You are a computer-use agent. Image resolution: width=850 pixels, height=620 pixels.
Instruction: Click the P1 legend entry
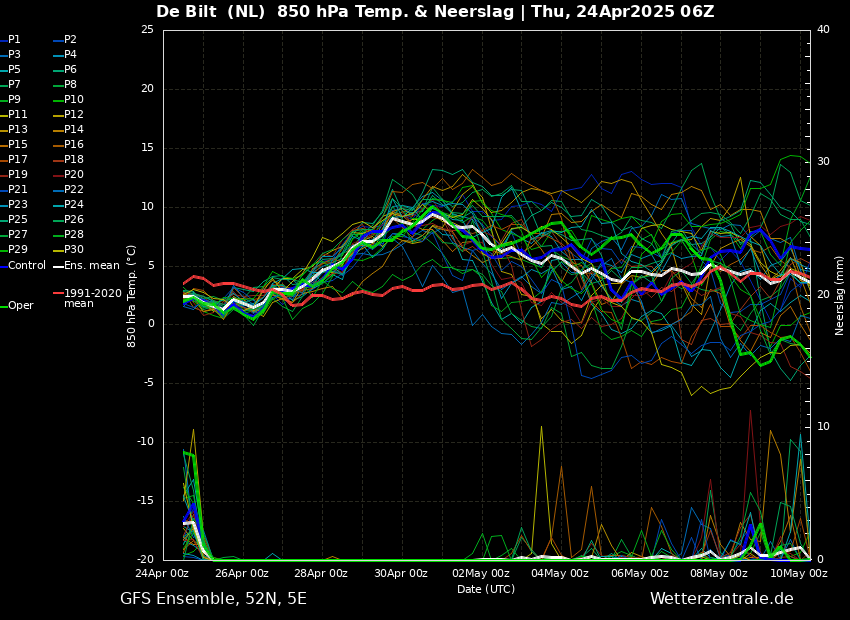click(x=11, y=40)
